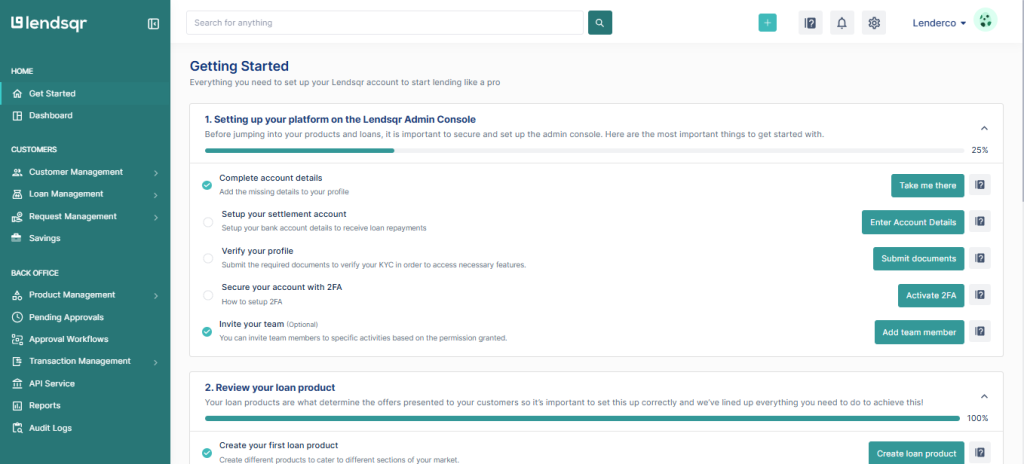Click the Approval Workflows icon

17,339
